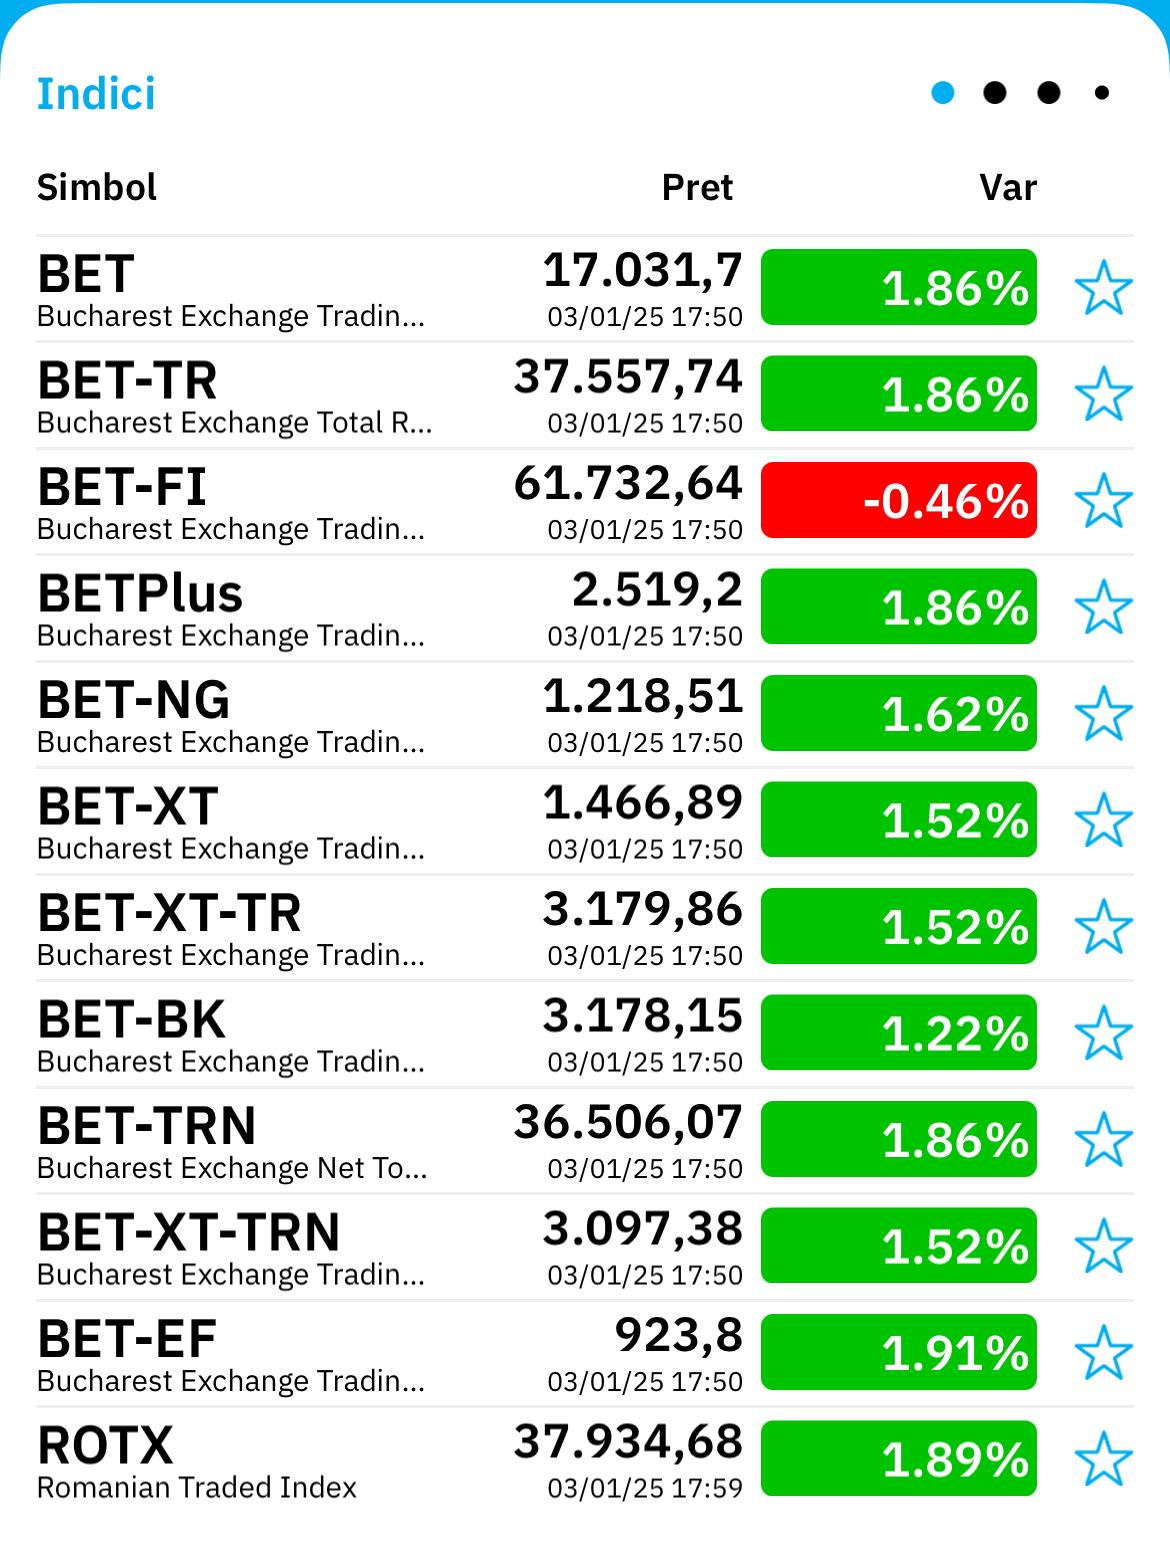
Task: Sort list by Simbol column header
Action: (97, 187)
